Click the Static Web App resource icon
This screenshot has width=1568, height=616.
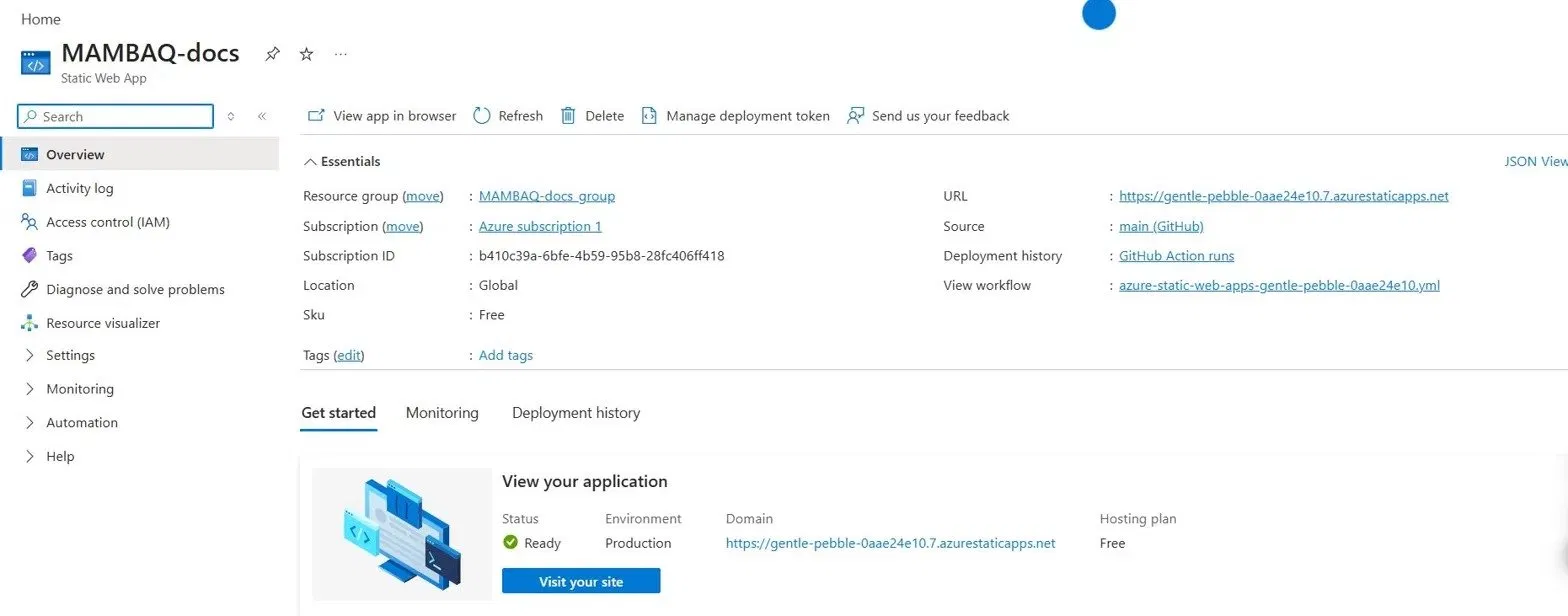[x=36, y=63]
